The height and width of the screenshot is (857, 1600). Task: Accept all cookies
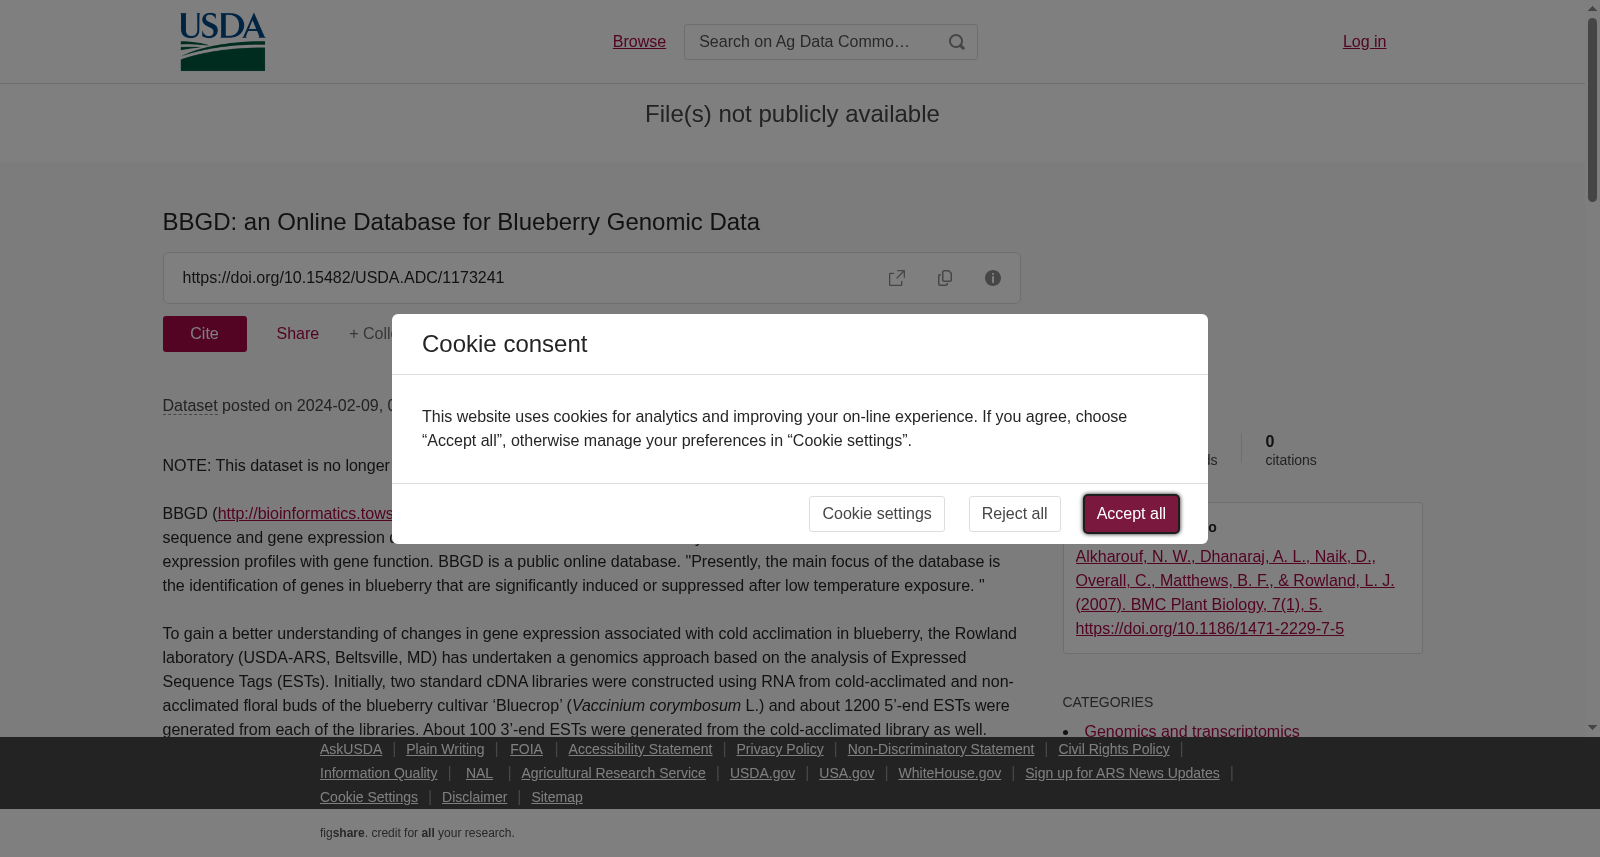click(x=1131, y=514)
